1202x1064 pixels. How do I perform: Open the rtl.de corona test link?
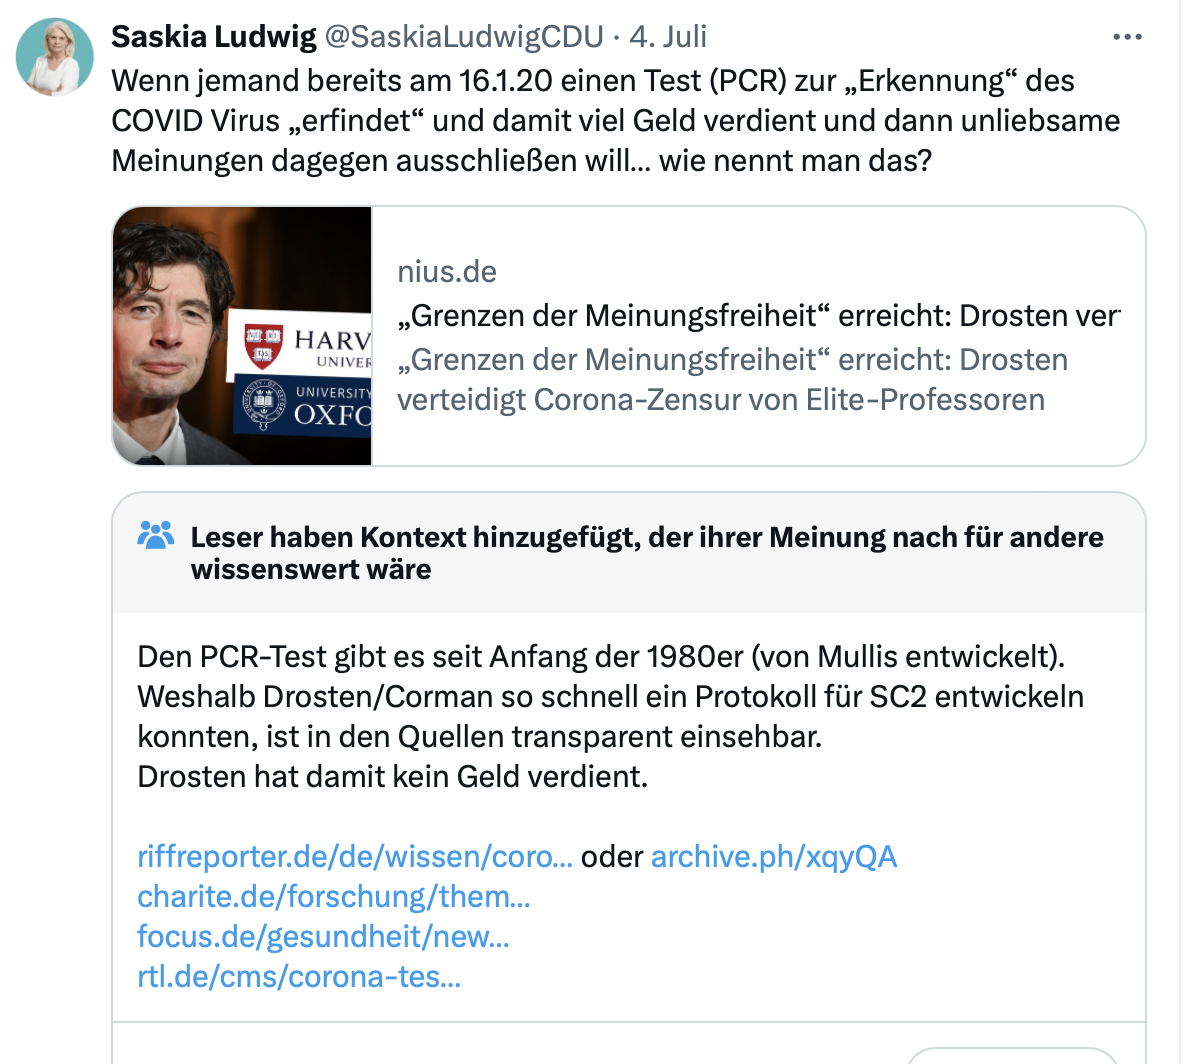299,977
